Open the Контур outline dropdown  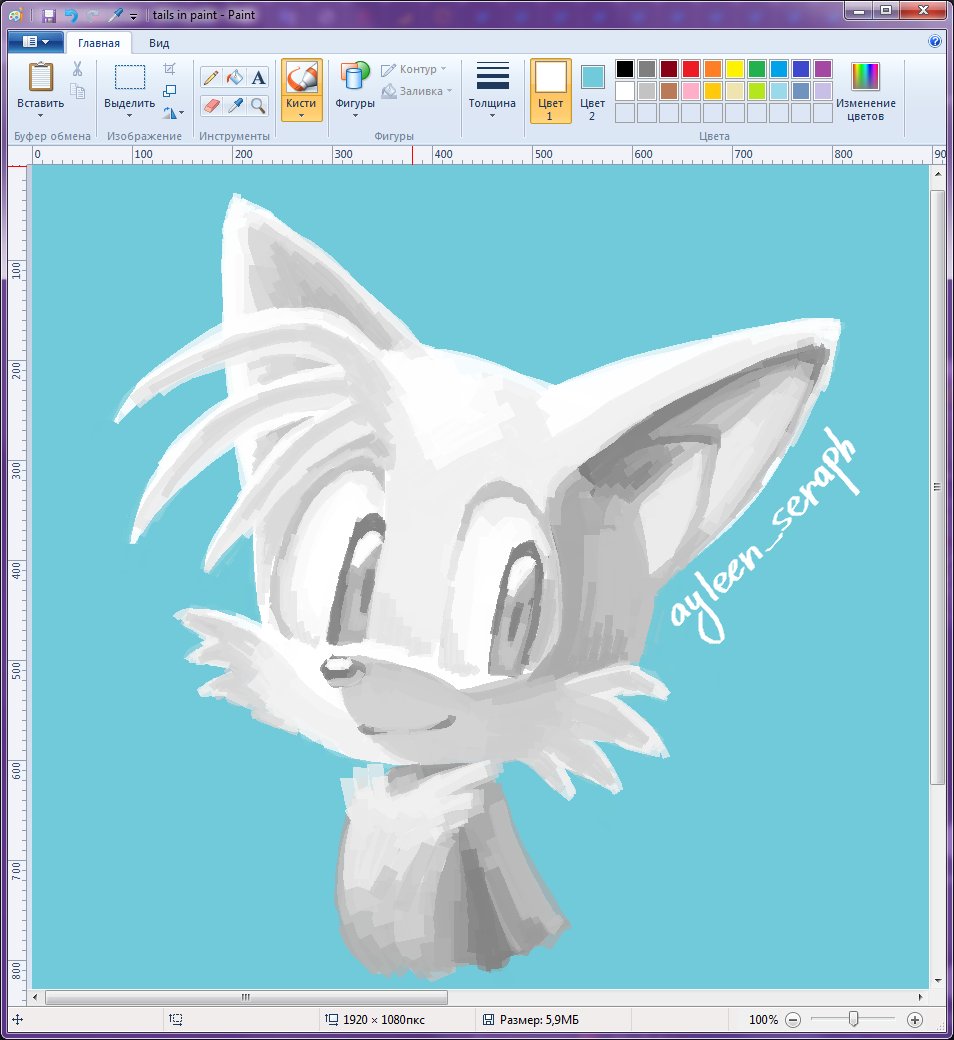point(413,69)
